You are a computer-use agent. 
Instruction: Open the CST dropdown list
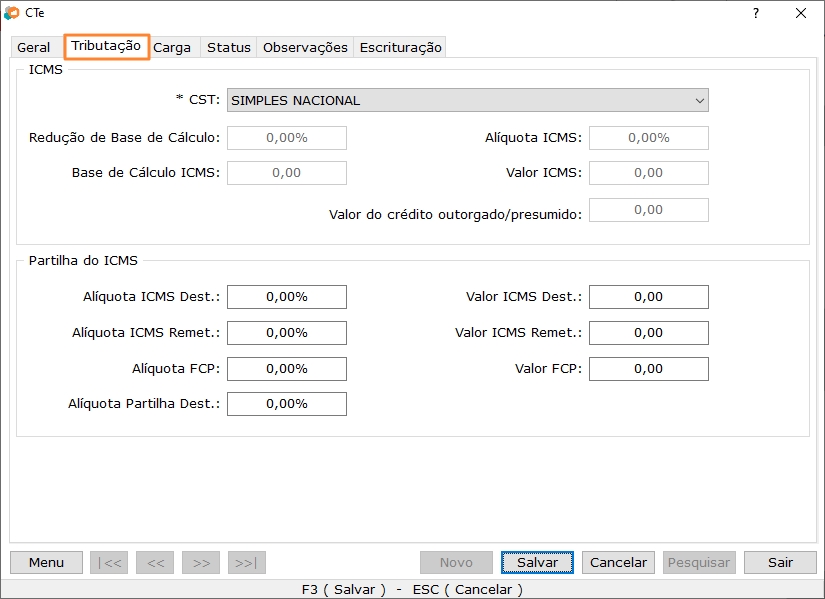point(467,100)
